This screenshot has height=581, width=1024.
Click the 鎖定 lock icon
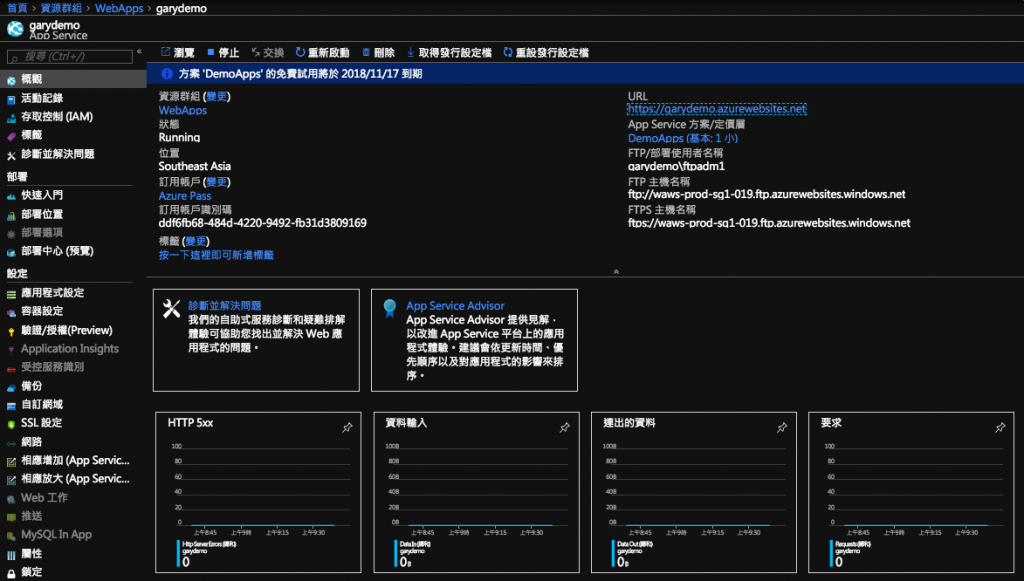point(11,573)
